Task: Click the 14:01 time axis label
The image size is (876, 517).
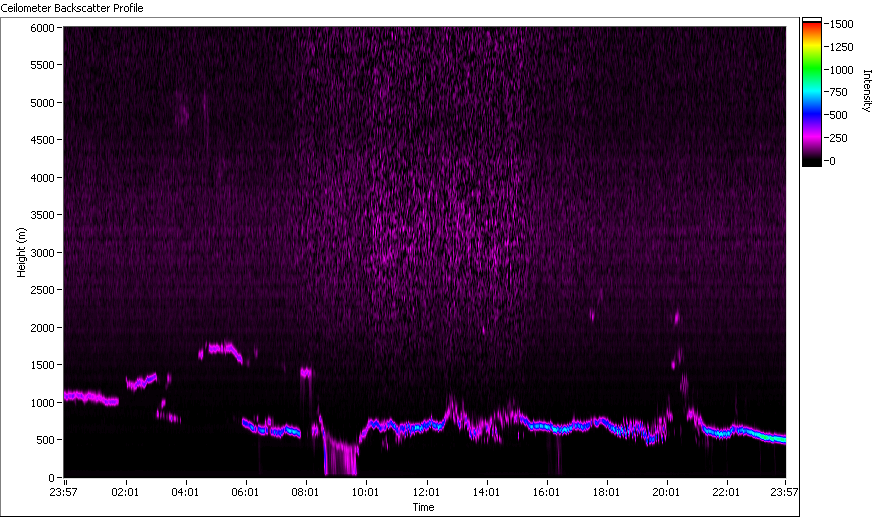Action: coord(486,492)
